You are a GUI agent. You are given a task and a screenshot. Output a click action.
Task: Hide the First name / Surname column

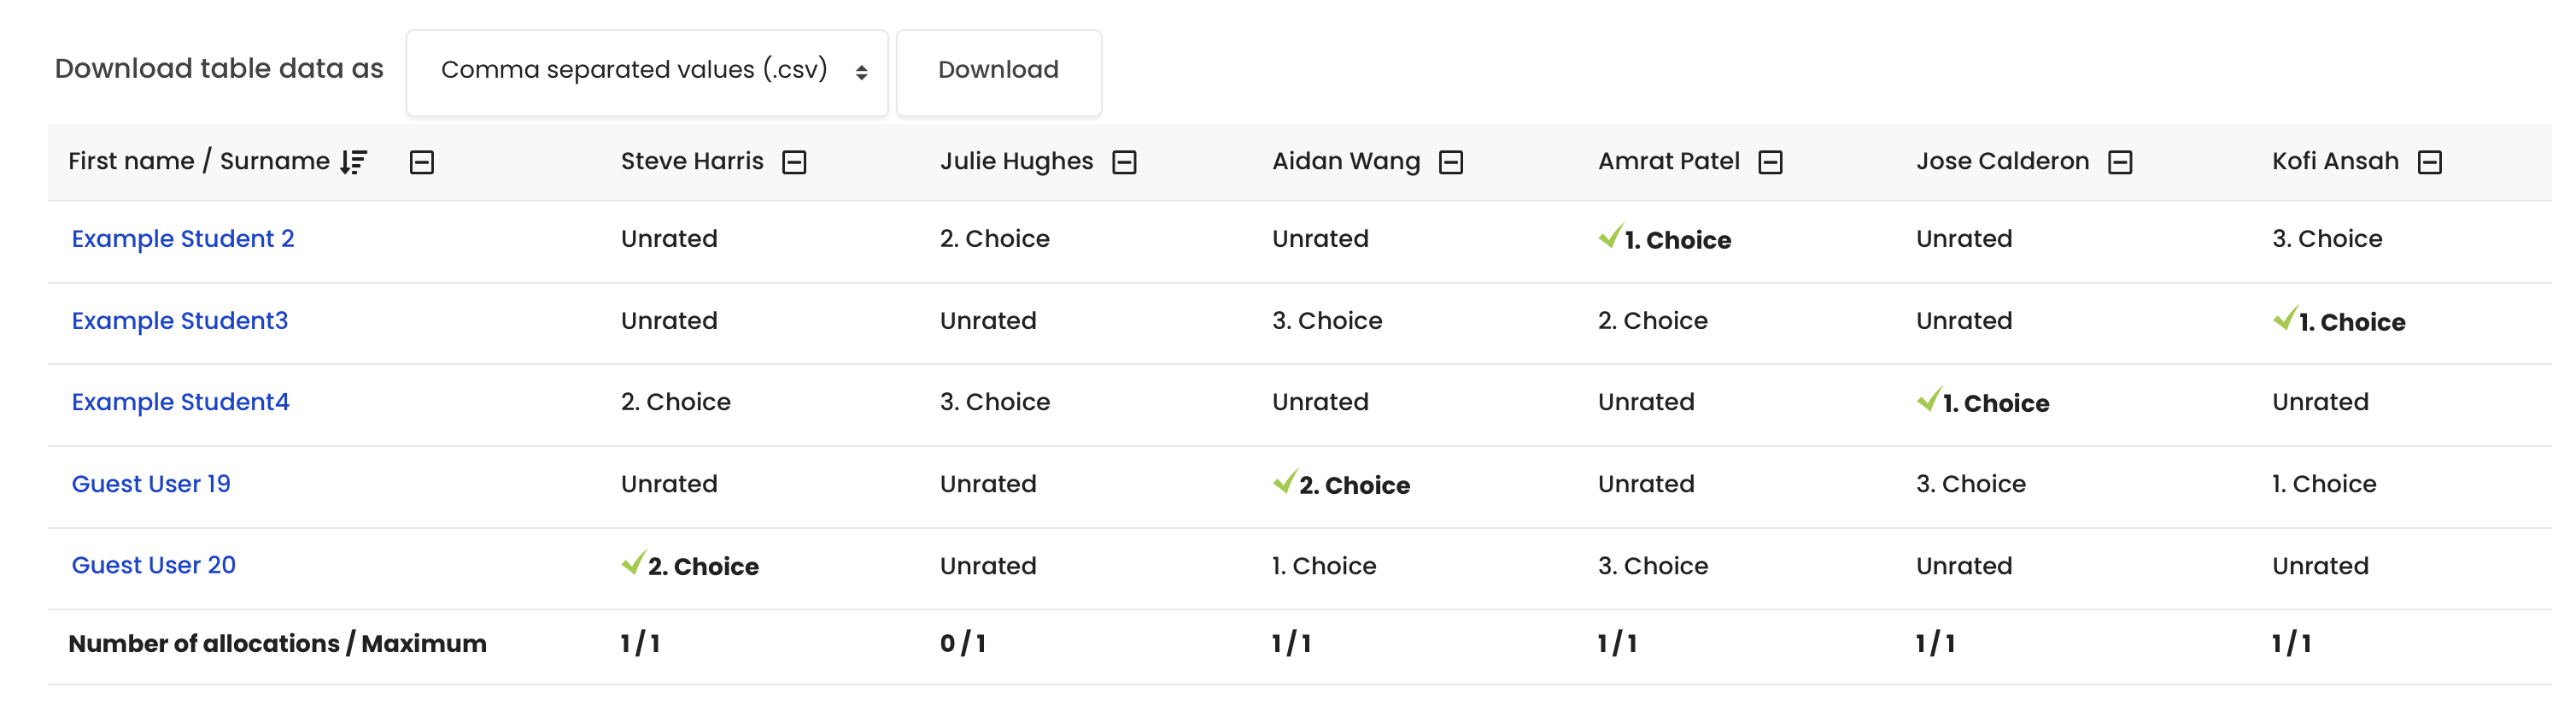422,162
